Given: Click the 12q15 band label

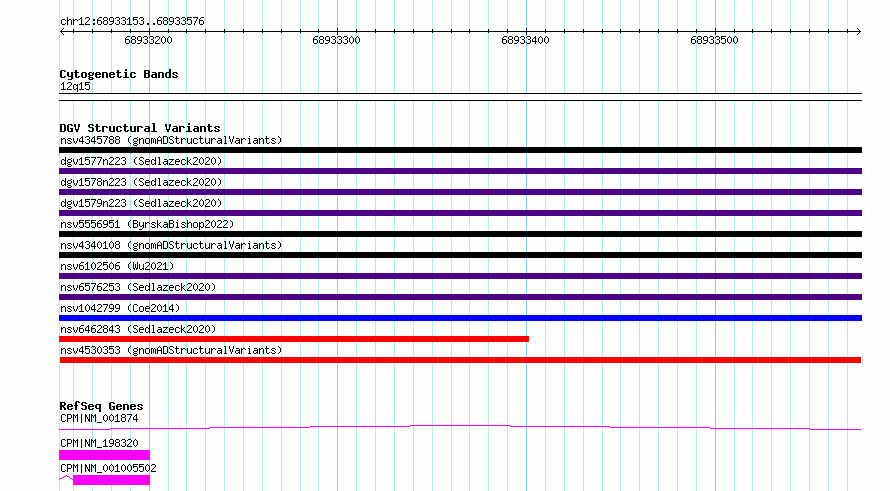Looking at the screenshot, I should (75, 86).
